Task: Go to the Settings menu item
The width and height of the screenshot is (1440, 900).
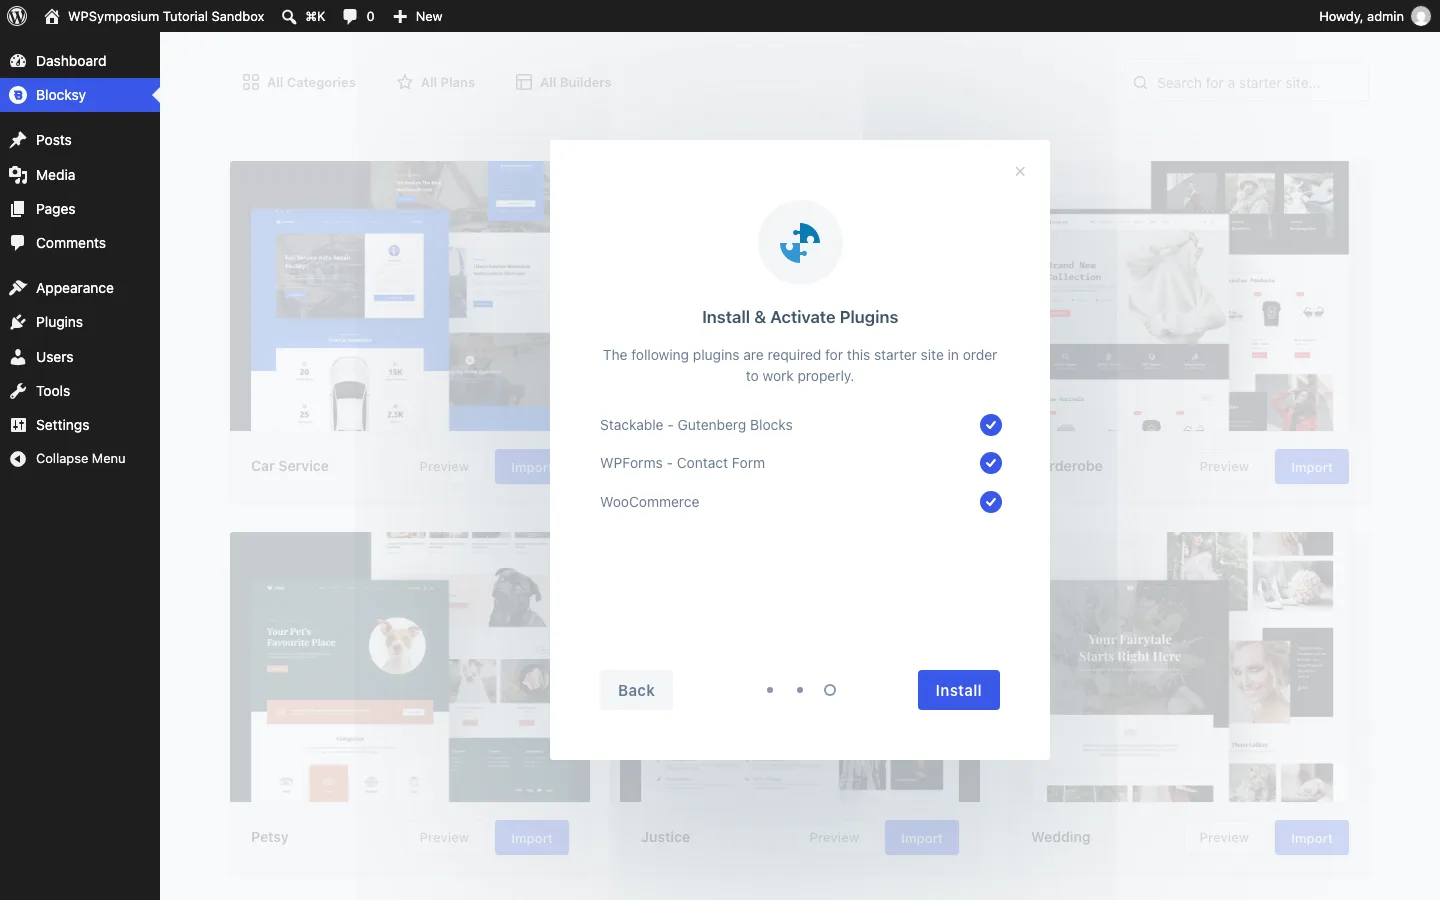Action: [80, 425]
